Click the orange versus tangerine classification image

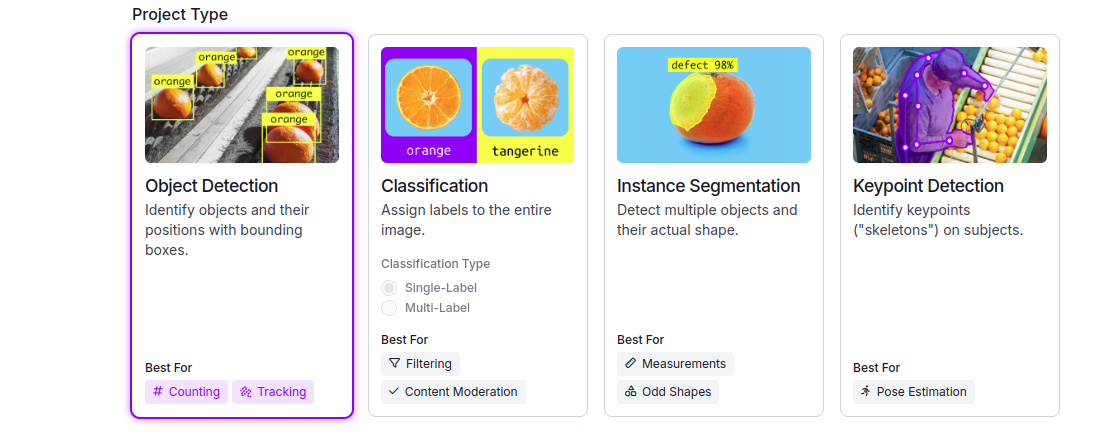click(x=477, y=105)
